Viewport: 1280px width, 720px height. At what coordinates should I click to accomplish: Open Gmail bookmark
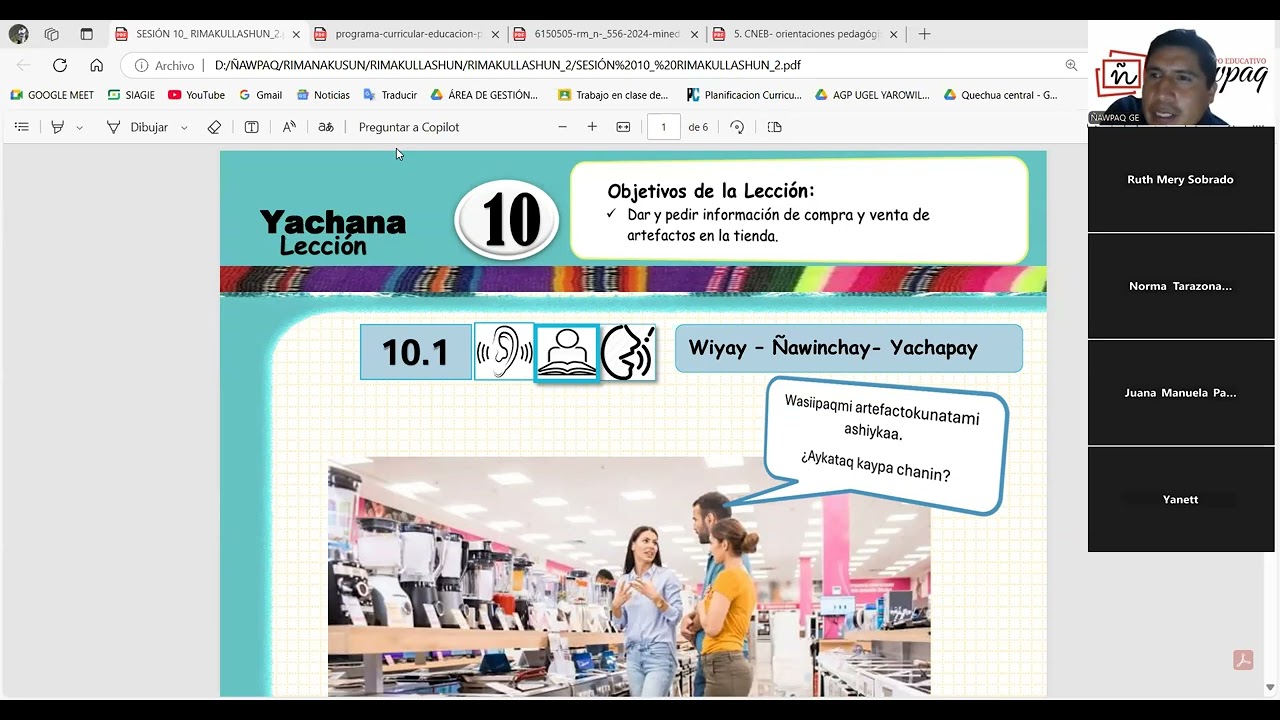click(x=260, y=95)
